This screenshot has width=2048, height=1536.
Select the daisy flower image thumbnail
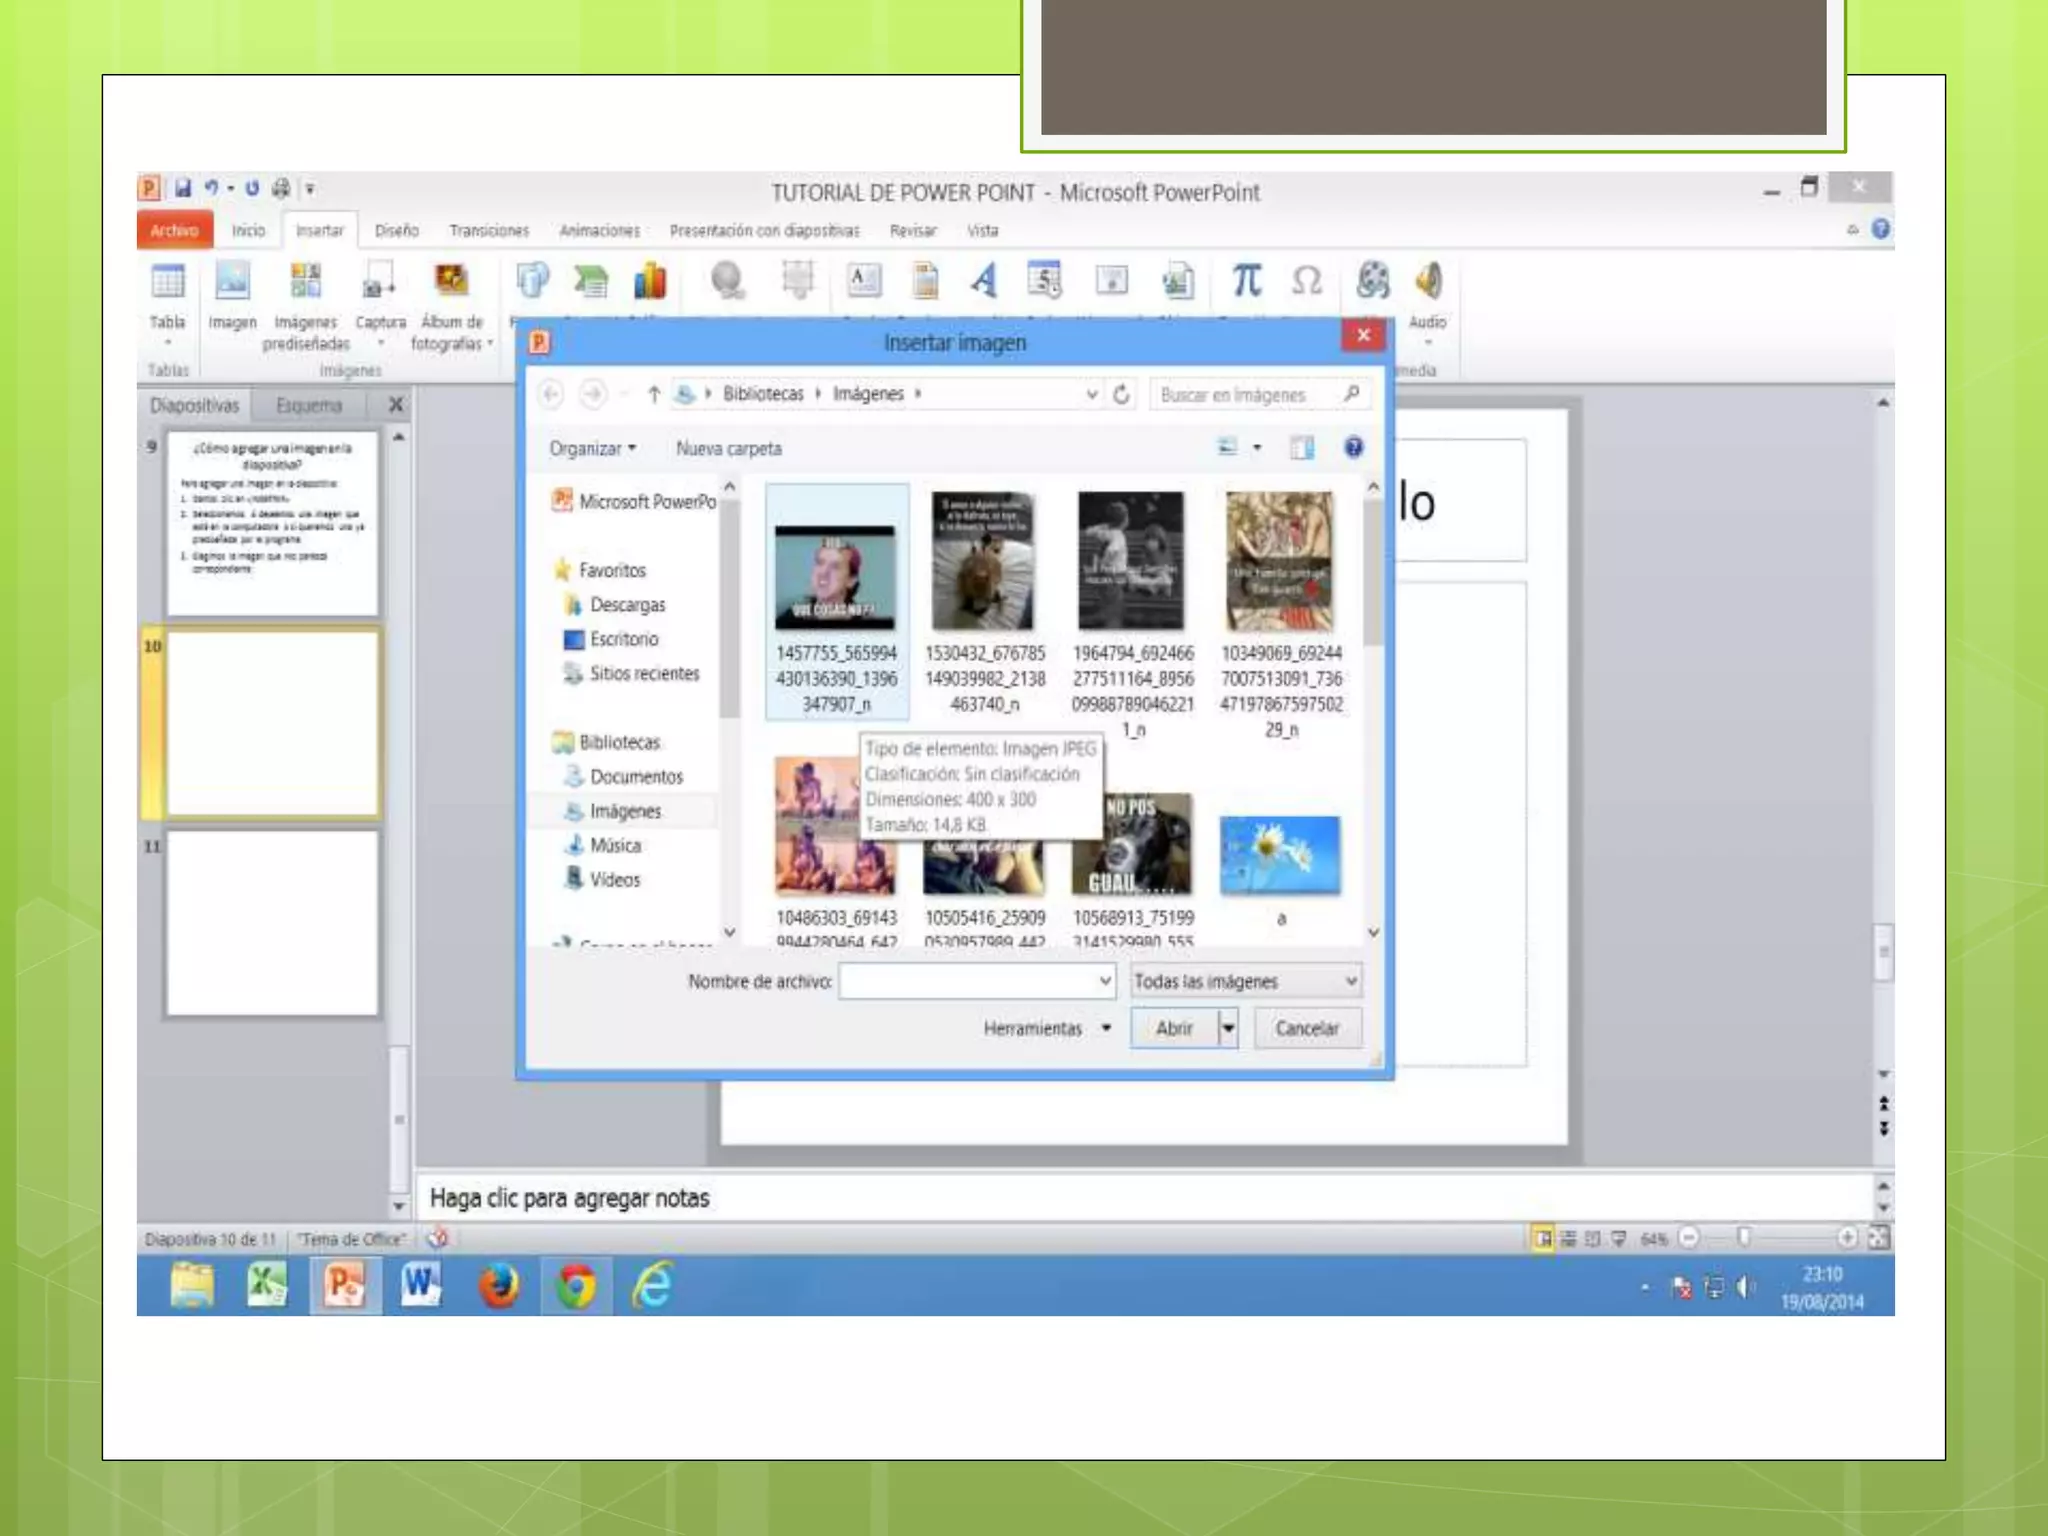(x=1280, y=855)
